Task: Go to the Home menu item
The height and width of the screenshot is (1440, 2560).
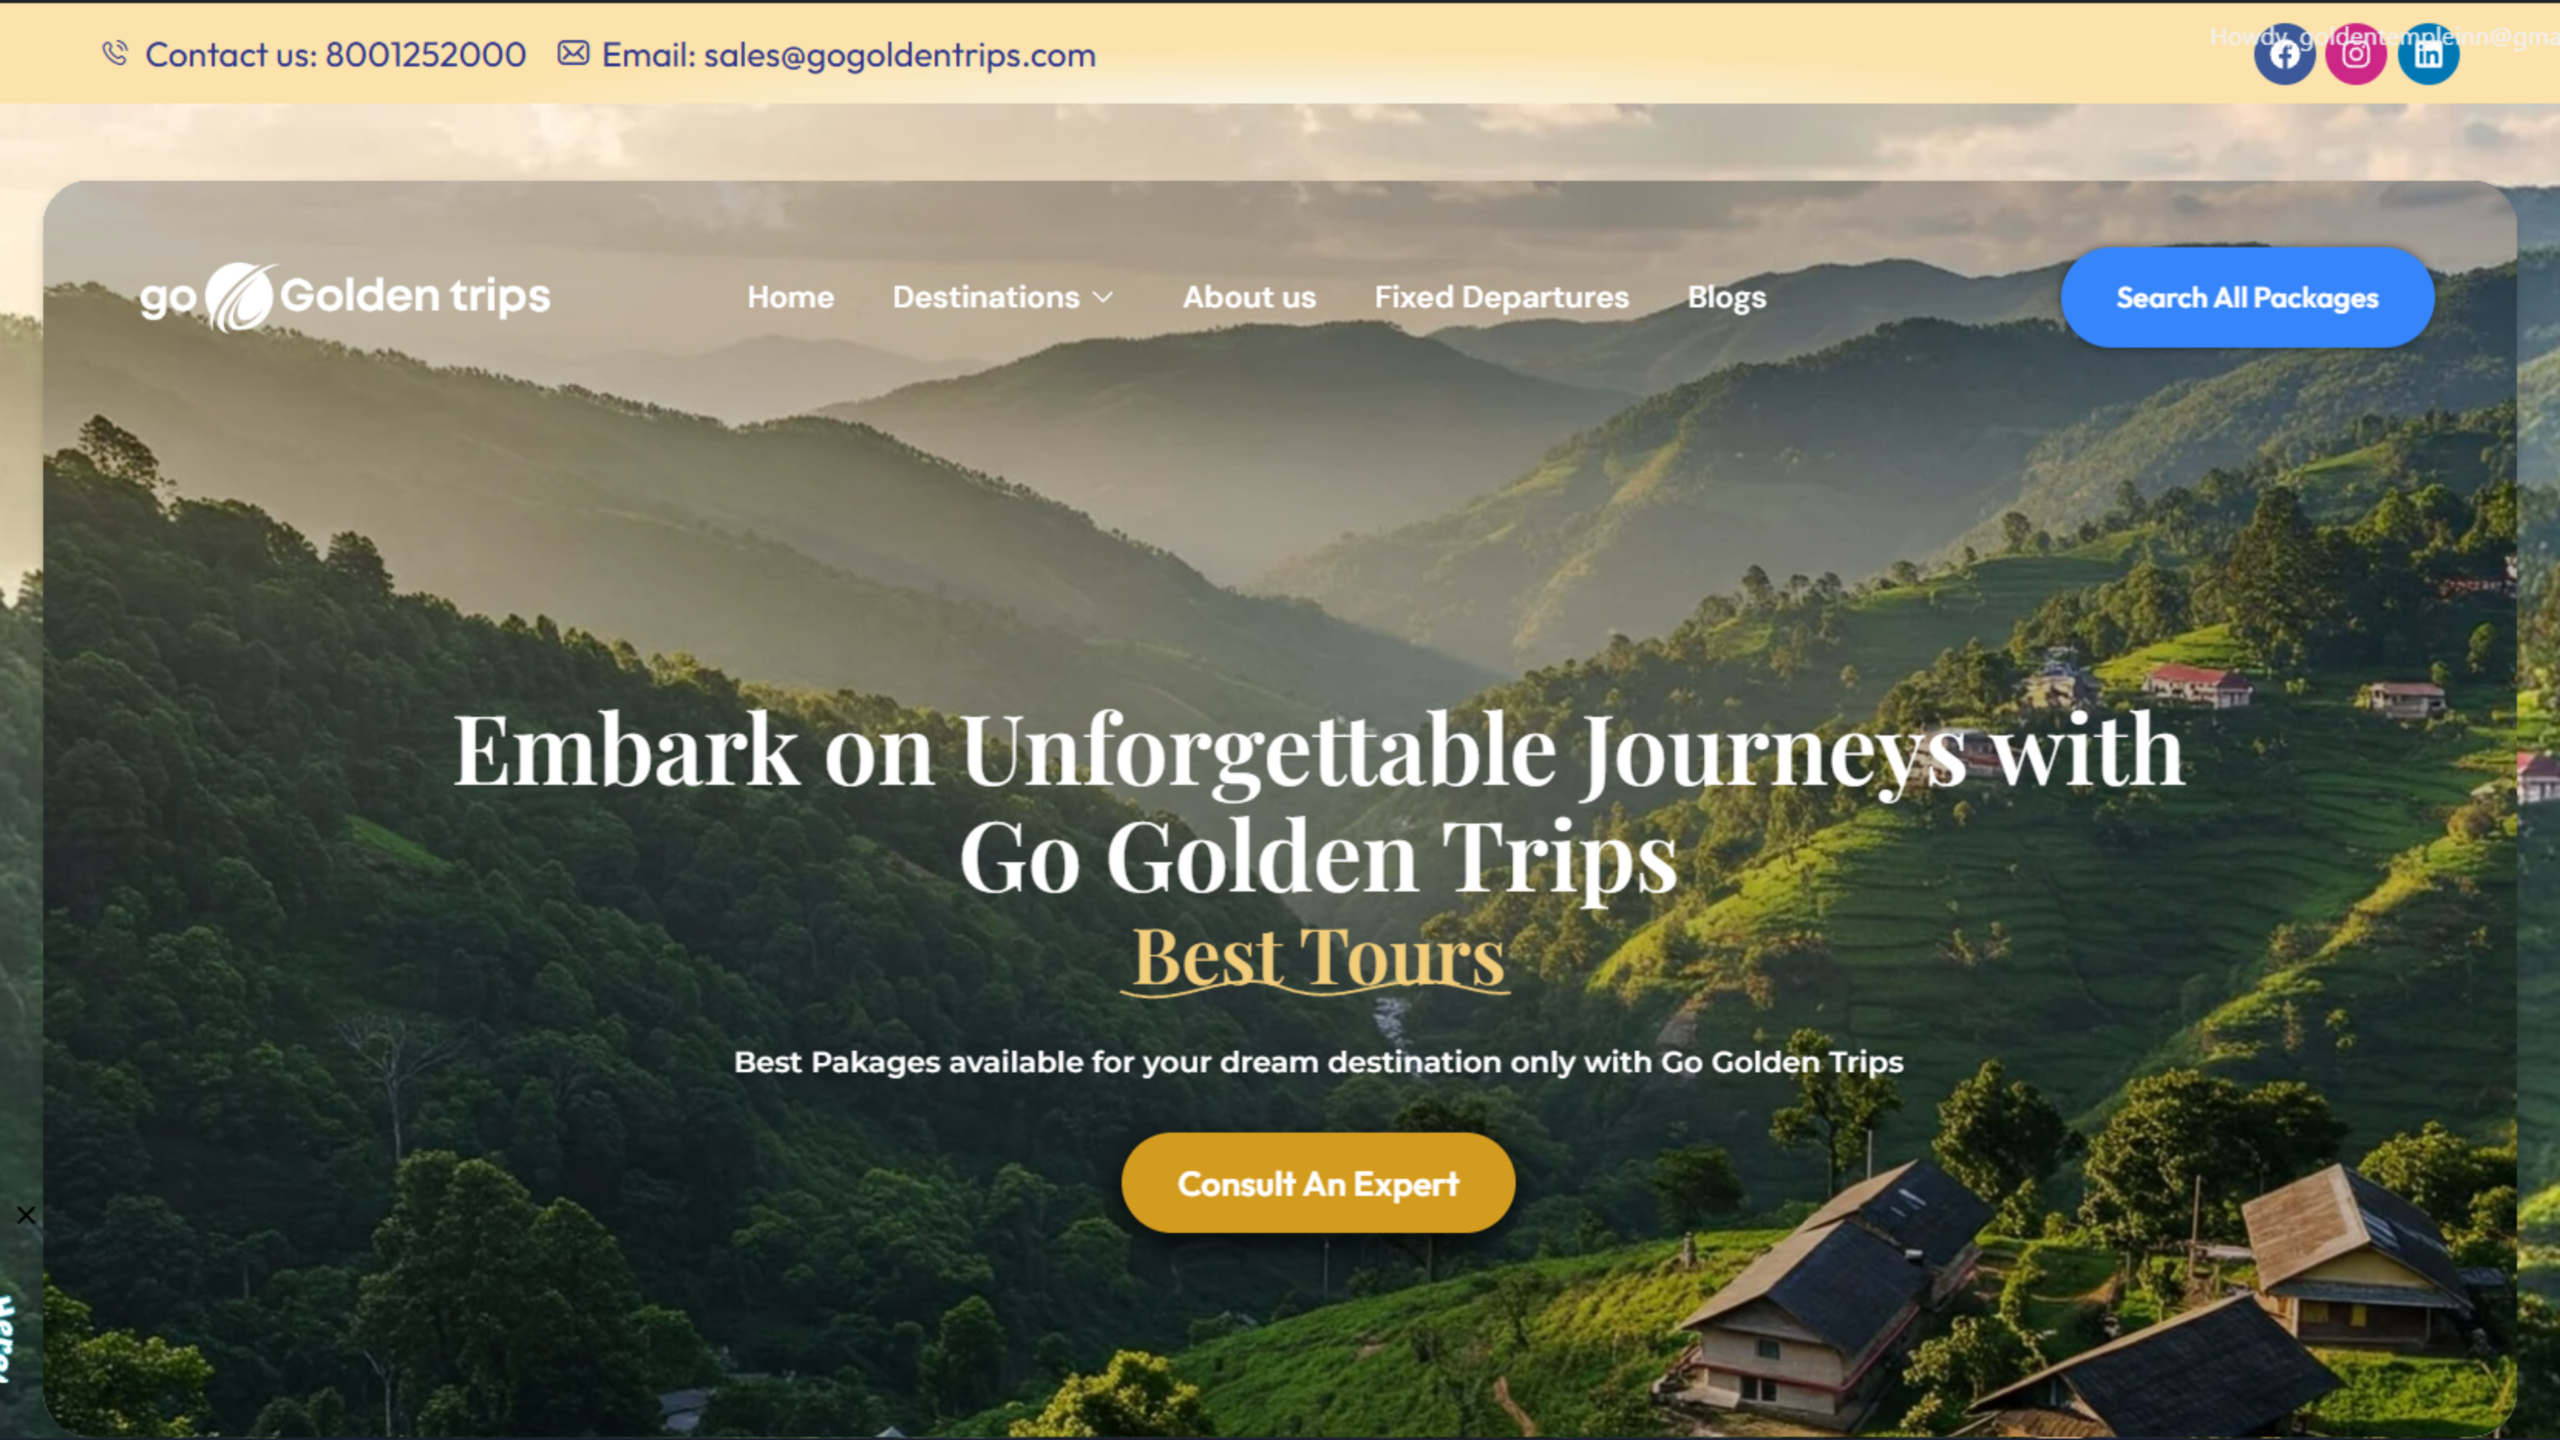Action: pyautogui.click(x=790, y=297)
